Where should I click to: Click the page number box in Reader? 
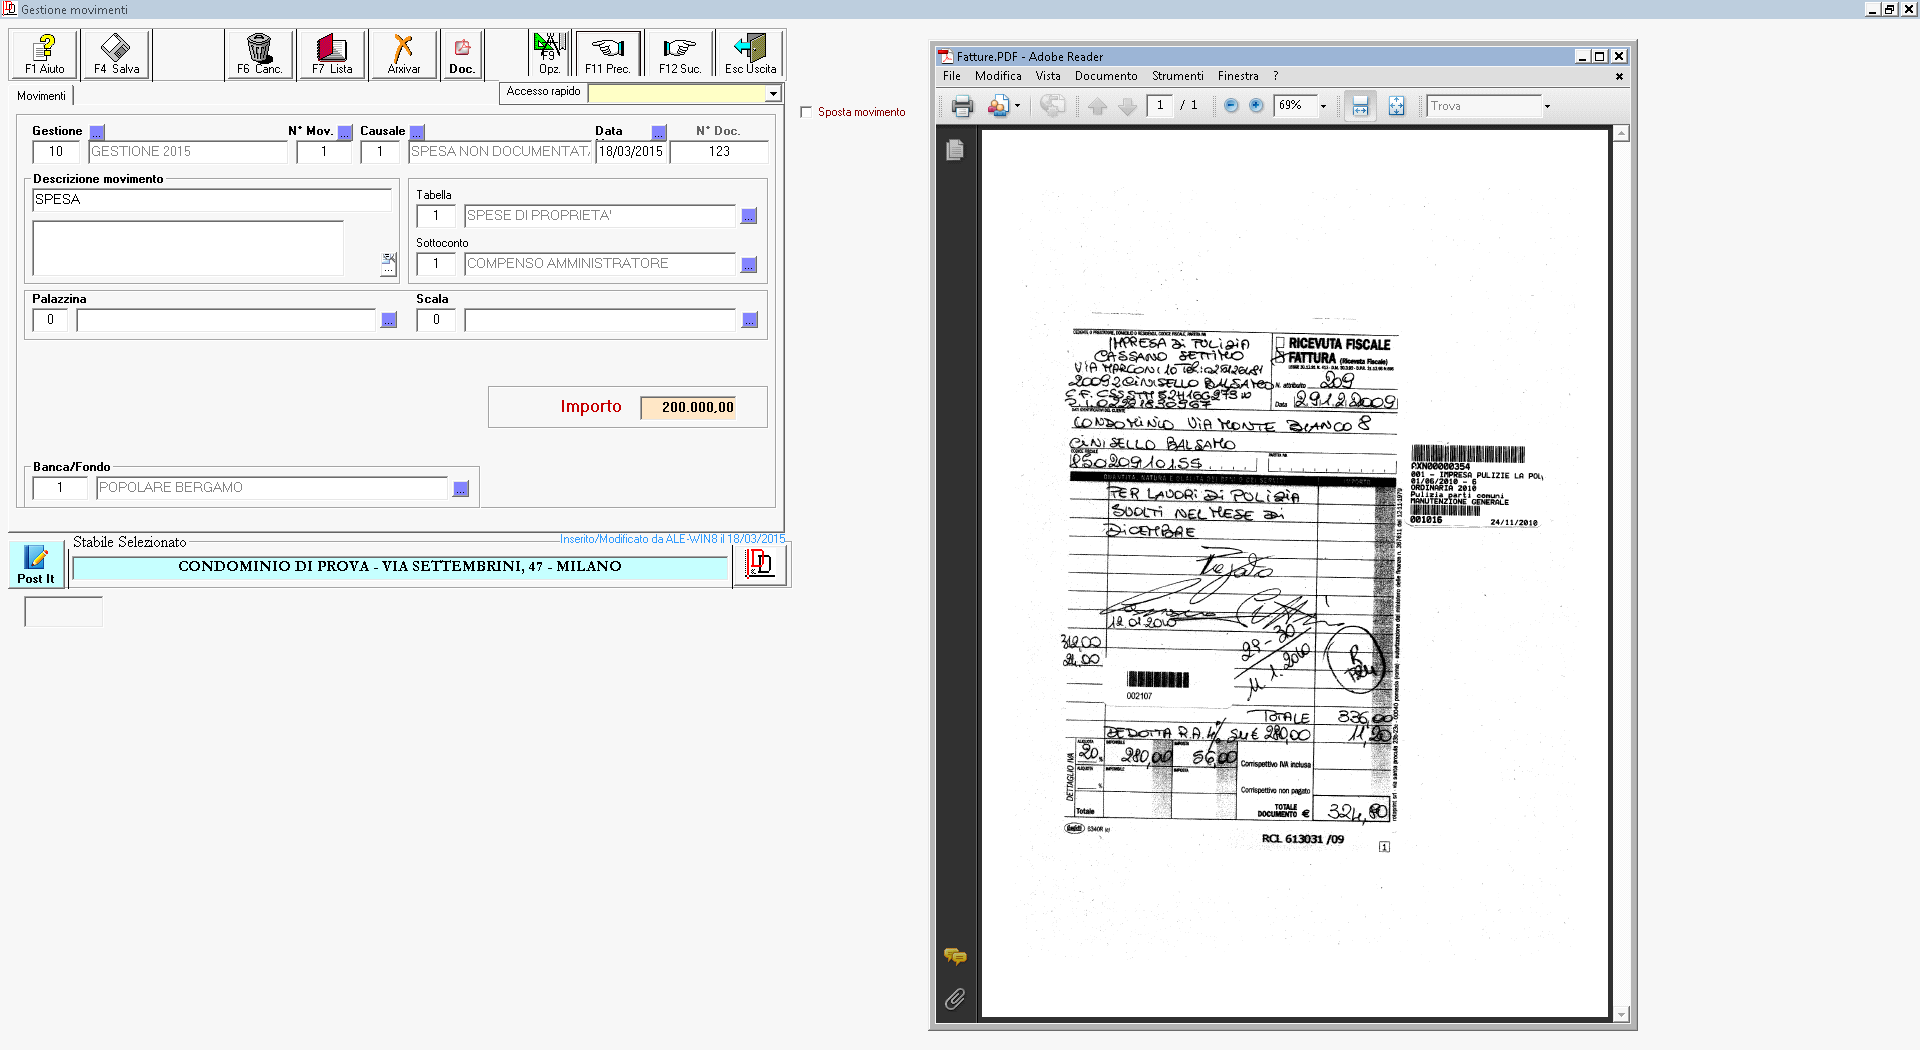1160,105
